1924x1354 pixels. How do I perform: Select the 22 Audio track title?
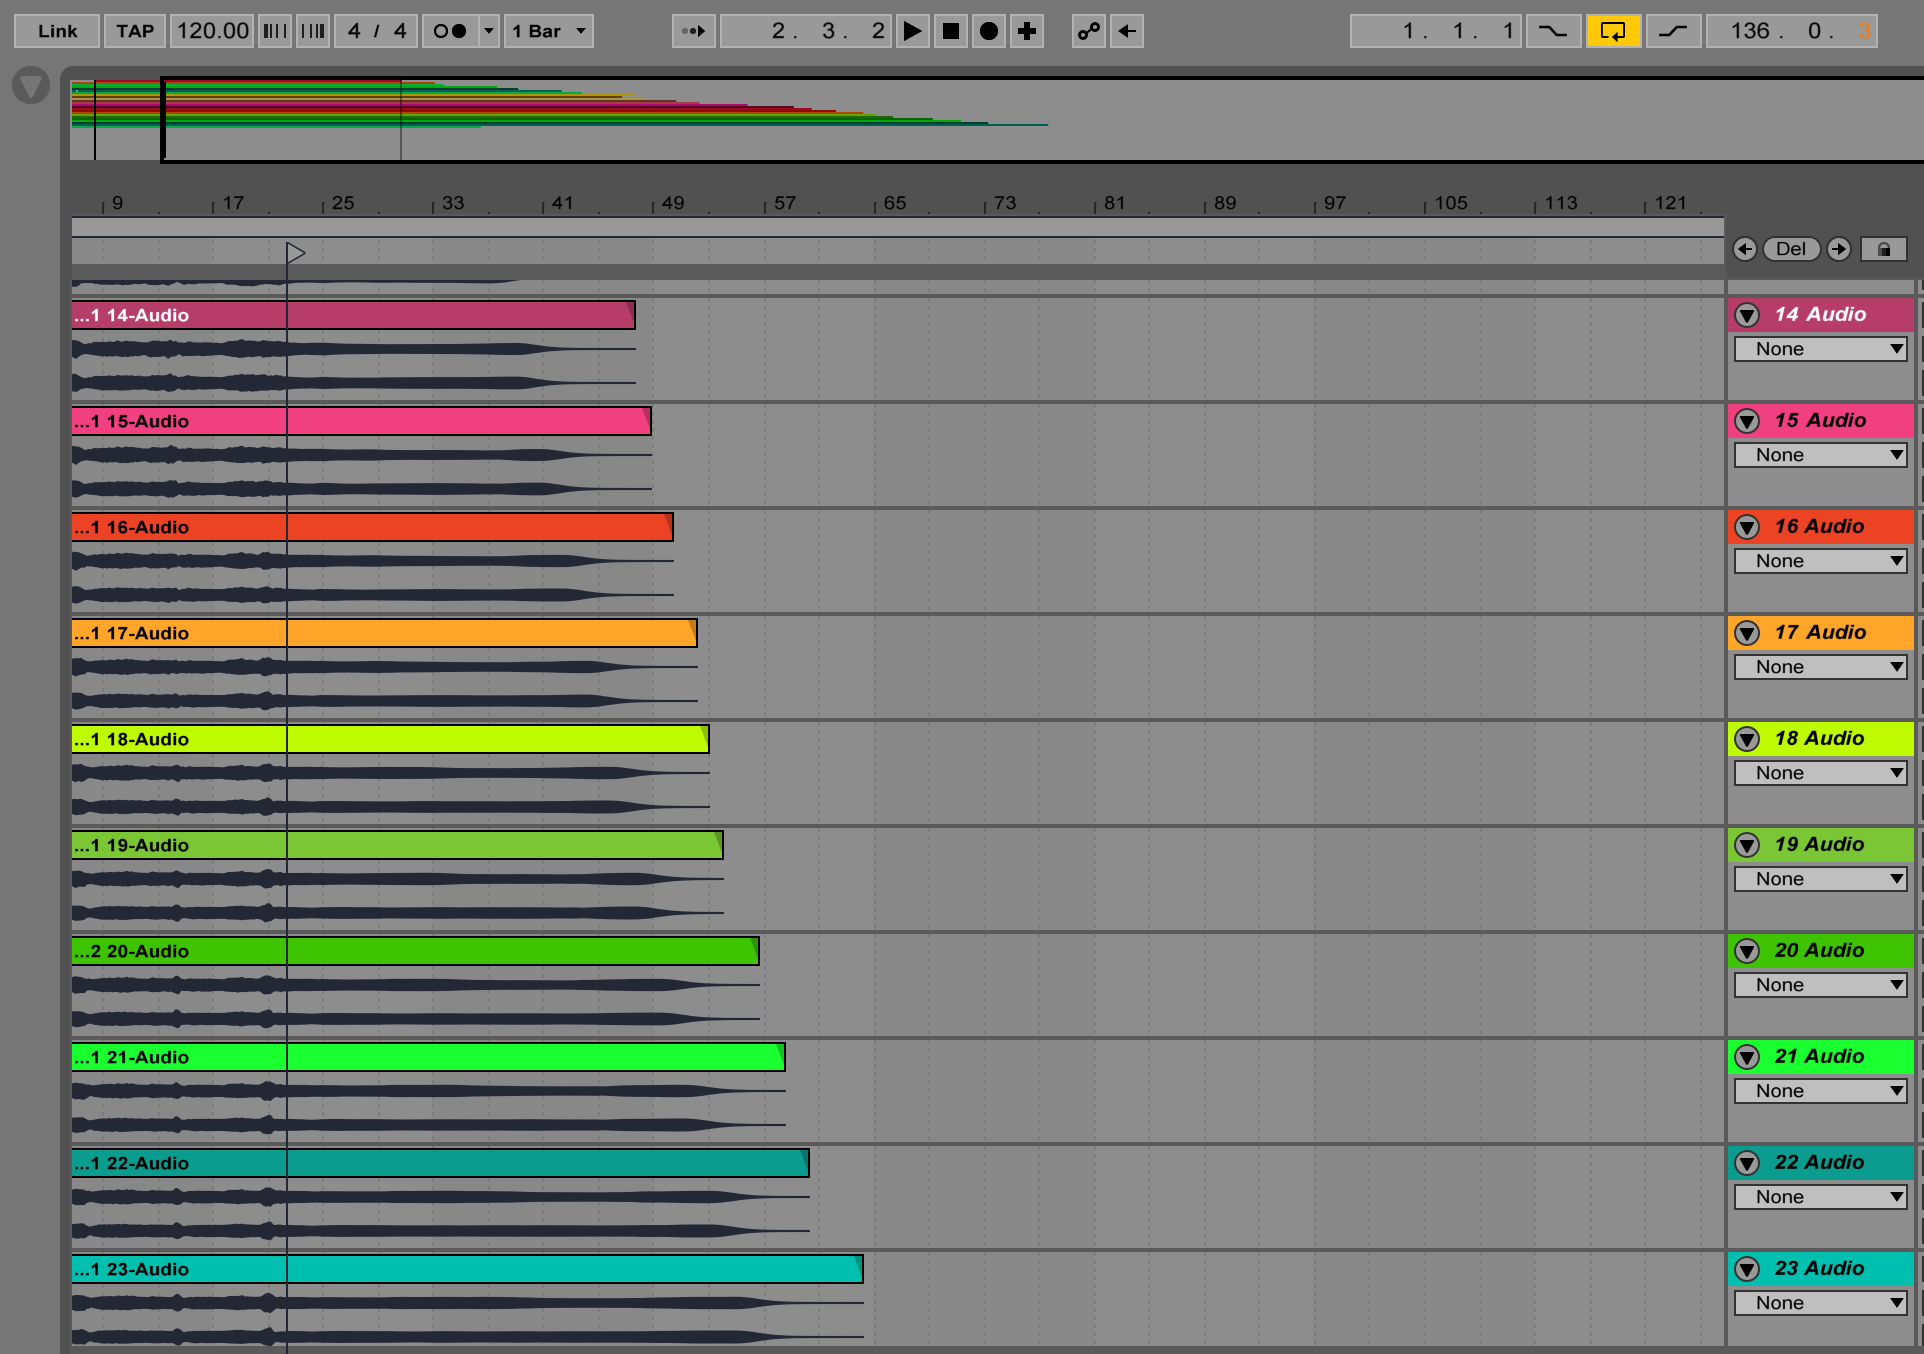[x=1819, y=1162]
